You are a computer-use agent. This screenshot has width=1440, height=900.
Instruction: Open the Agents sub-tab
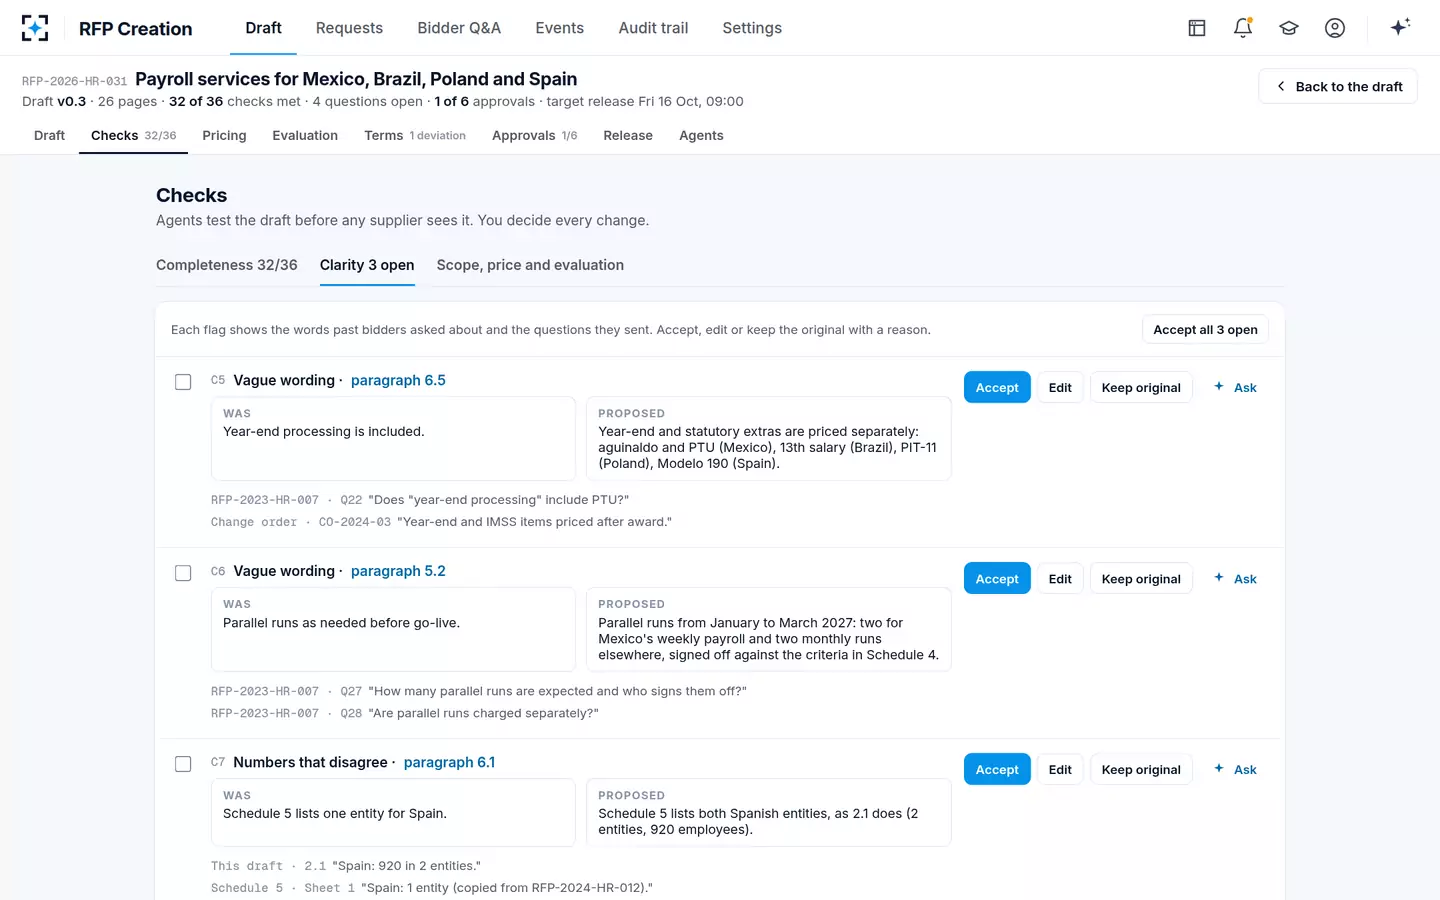(701, 136)
